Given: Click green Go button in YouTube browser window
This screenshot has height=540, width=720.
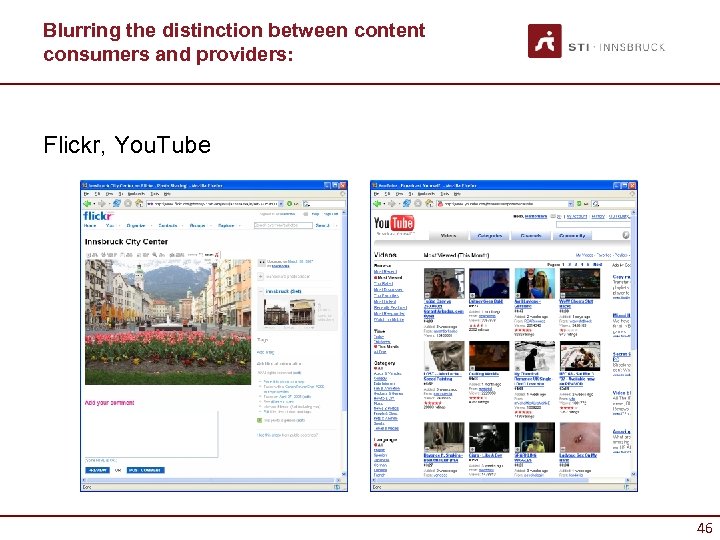Looking at the screenshot, I should pos(579,203).
